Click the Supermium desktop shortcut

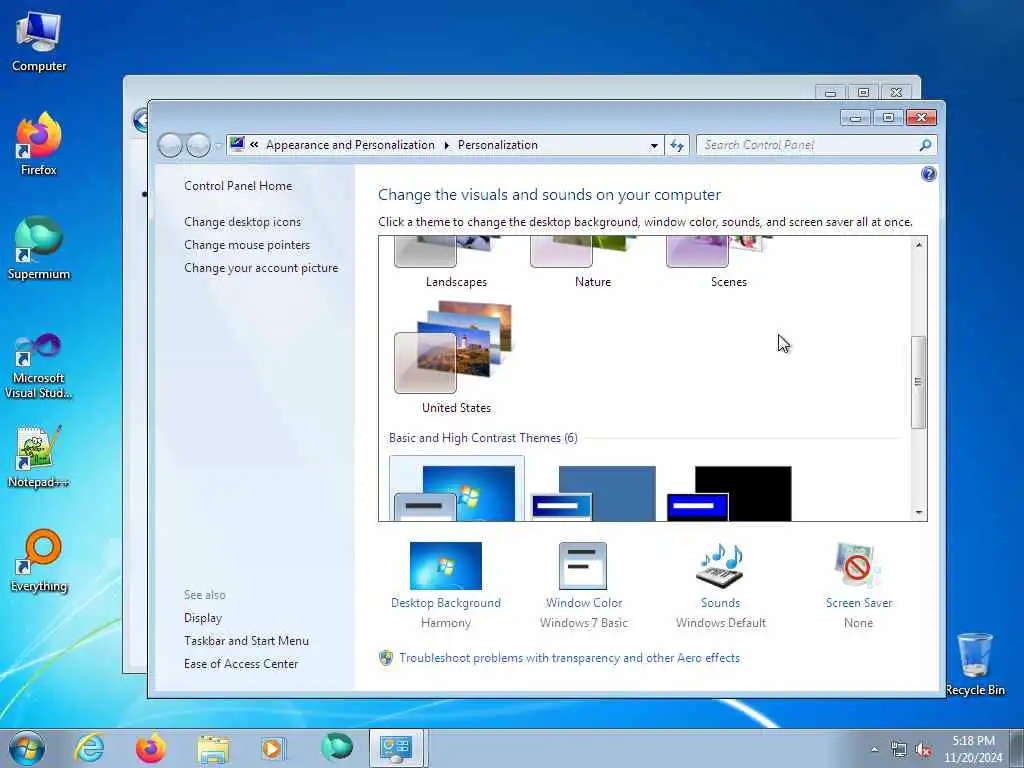[39, 248]
